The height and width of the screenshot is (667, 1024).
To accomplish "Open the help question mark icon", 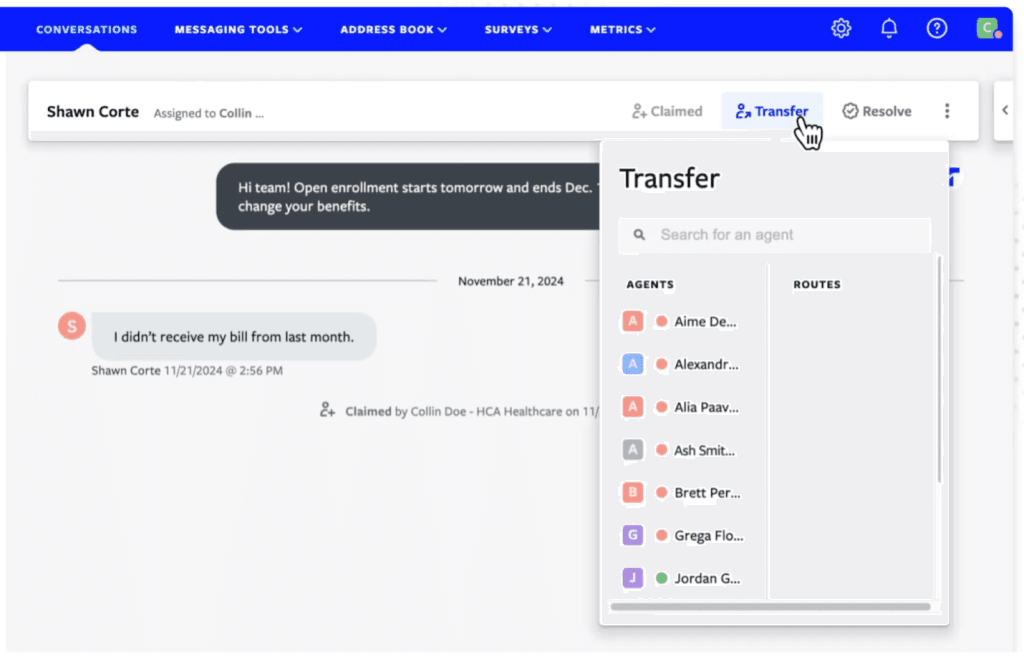I will coord(937,29).
